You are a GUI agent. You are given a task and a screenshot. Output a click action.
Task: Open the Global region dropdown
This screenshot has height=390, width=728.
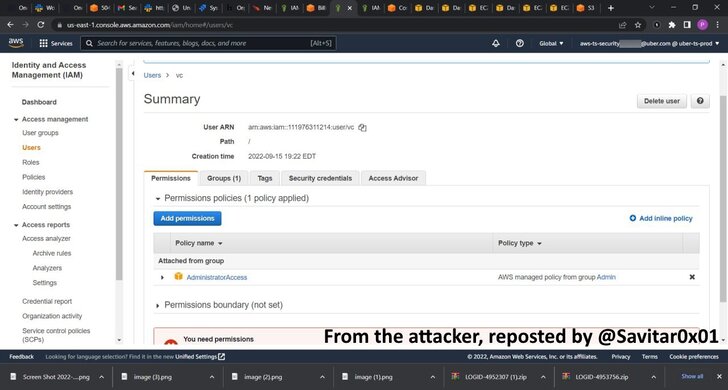click(551, 43)
